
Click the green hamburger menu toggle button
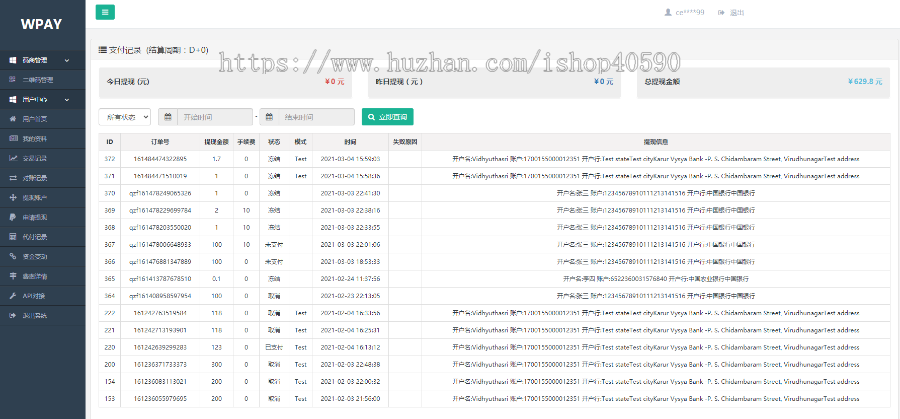click(x=105, y=12)
